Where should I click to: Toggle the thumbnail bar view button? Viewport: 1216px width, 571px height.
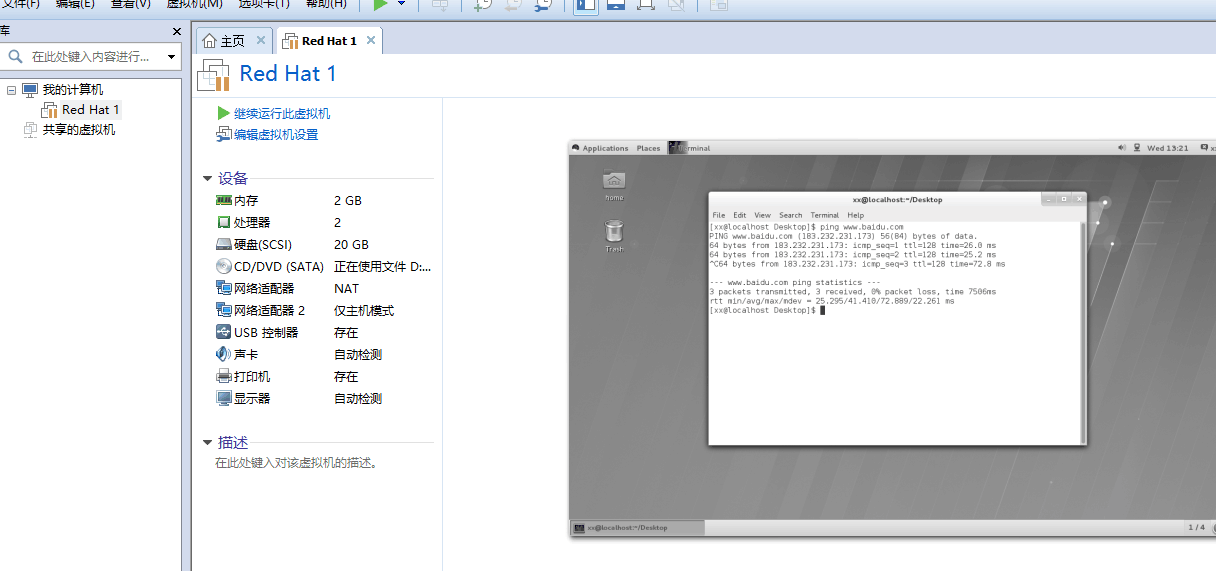(616, 5)
